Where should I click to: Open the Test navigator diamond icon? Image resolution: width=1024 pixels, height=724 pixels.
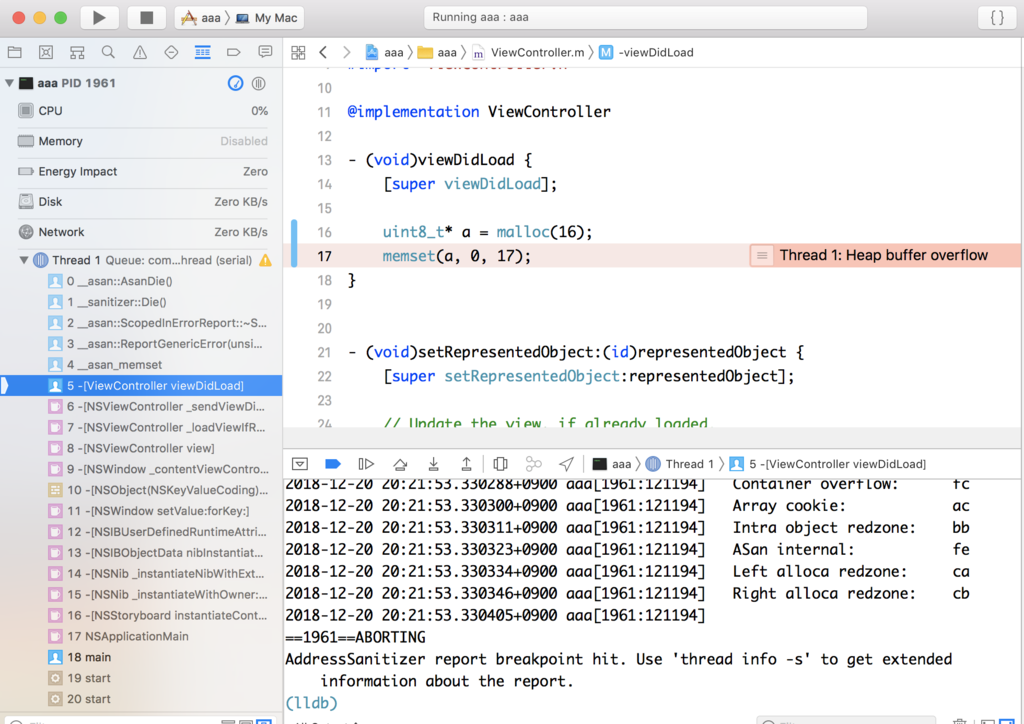tap(171, 52)
